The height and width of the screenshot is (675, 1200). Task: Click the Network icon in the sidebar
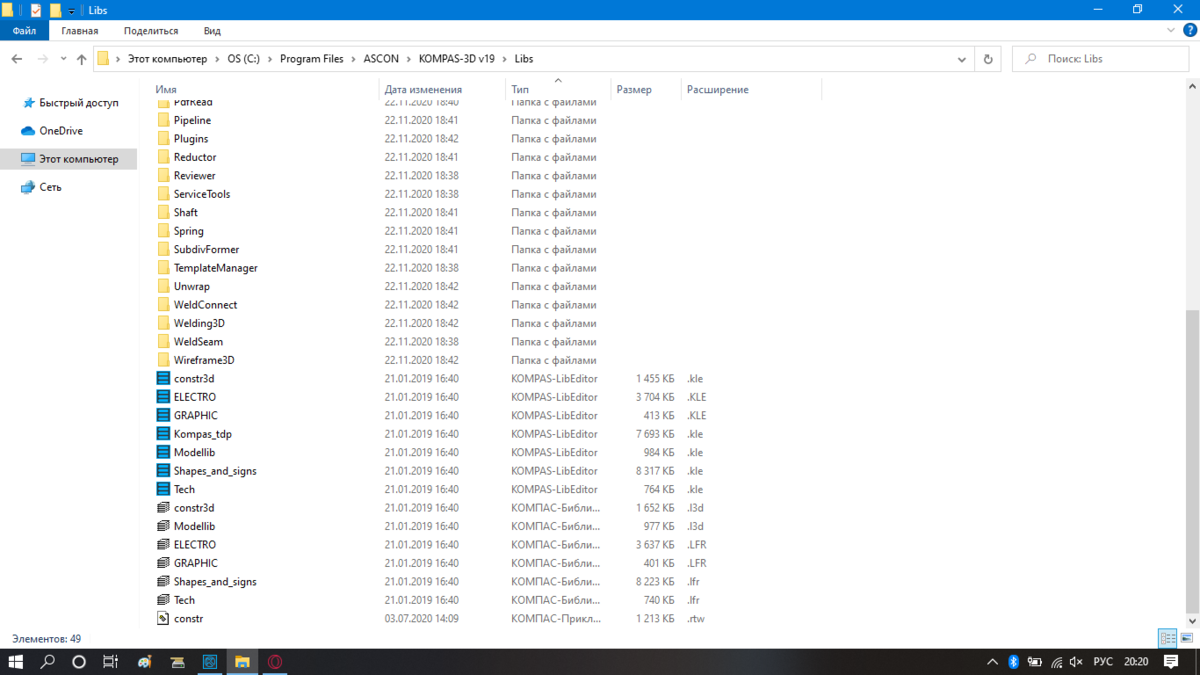pos(28,187)
